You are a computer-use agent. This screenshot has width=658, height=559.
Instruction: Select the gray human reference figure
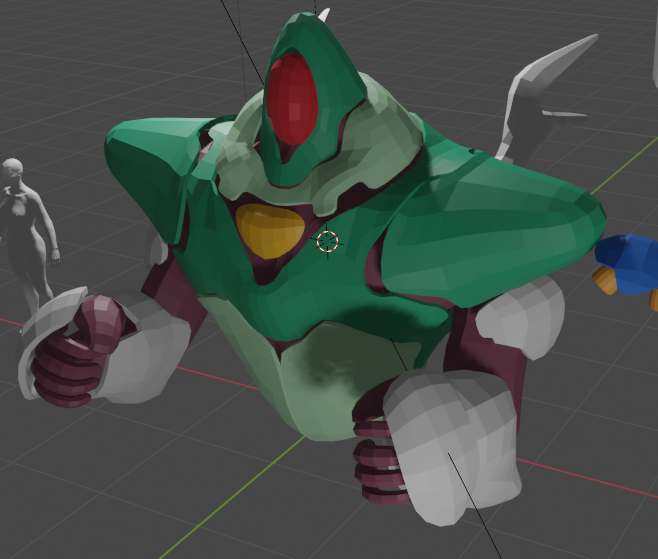27,235
